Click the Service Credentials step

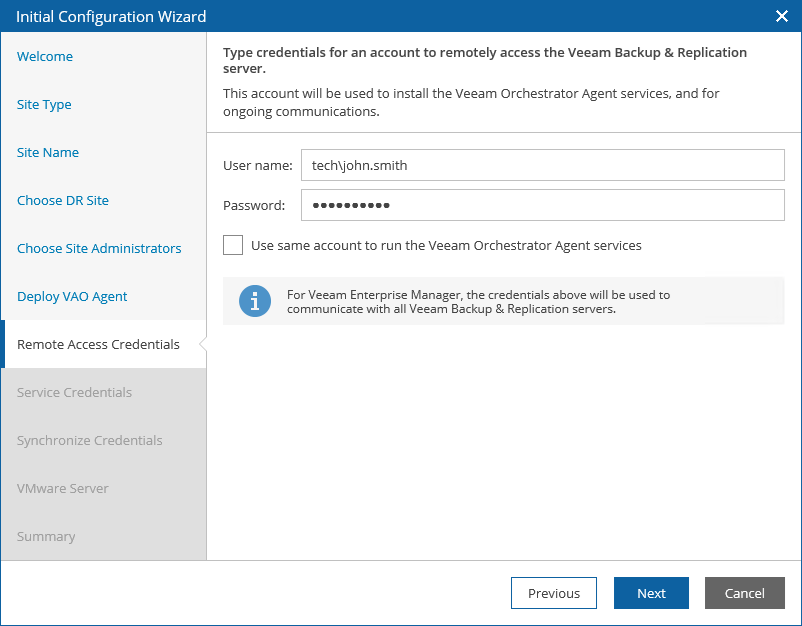(74, 392)
